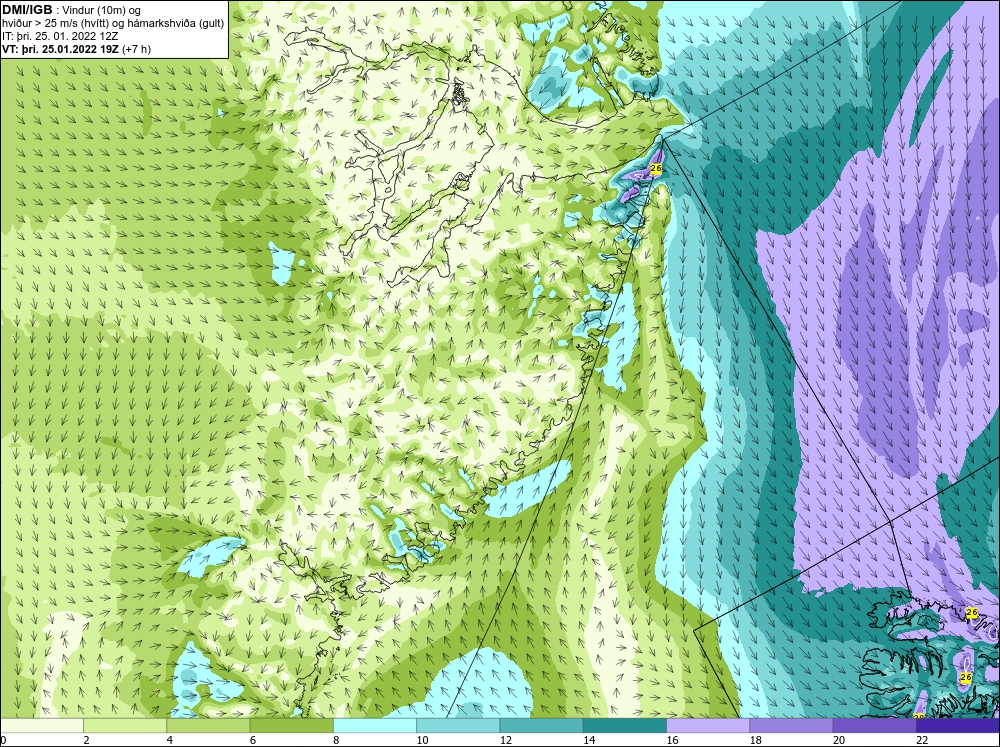This screenshot has width=1000, height=747.
Task: Click the violet 20–22 m/s legend swatch
Action: pyautogui.click(x=874, y=725)
